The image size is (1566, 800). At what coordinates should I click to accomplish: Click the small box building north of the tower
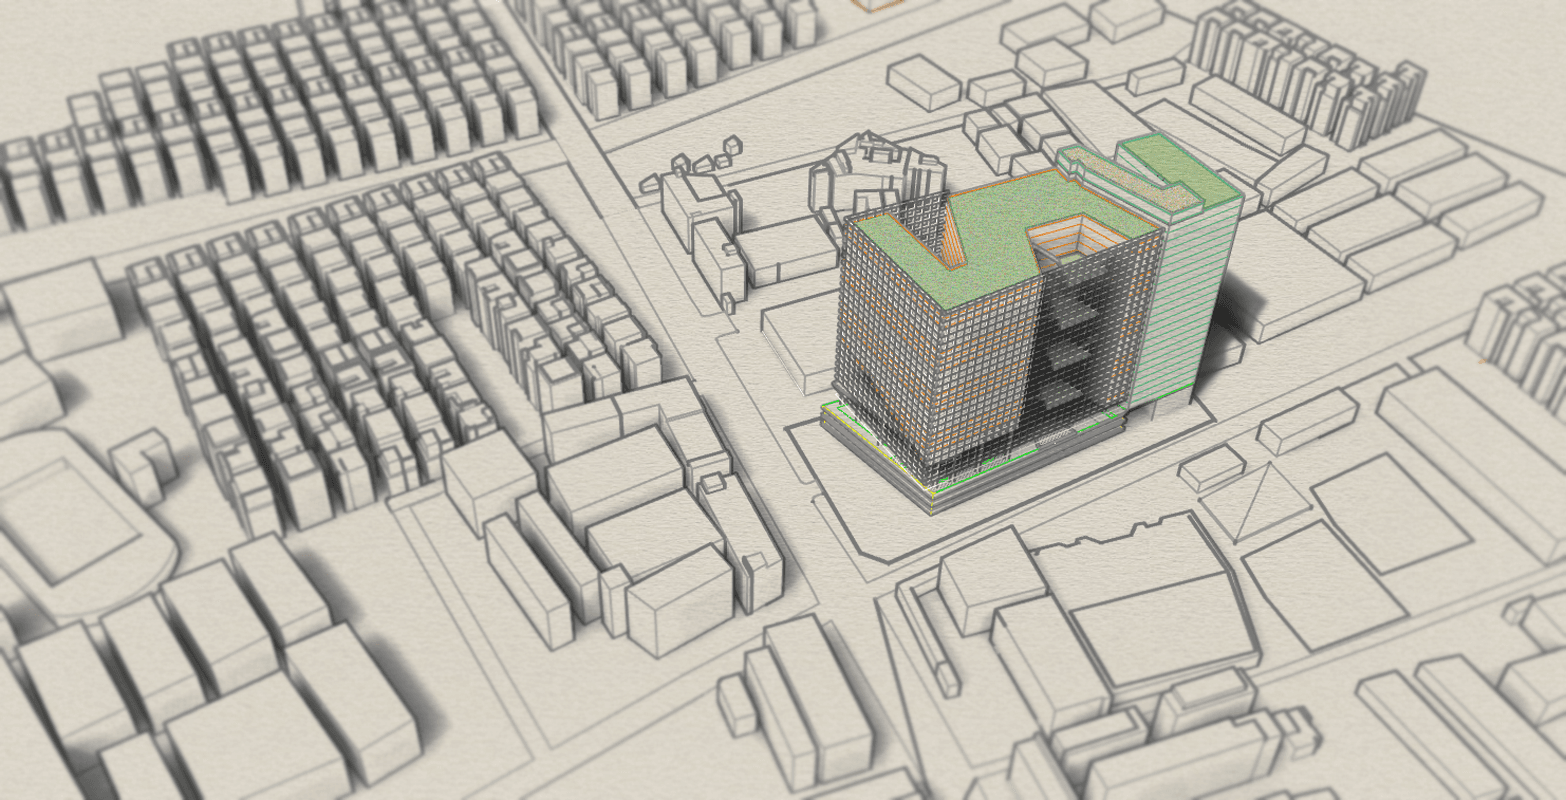pyautogui.click(x=923, y=82)
